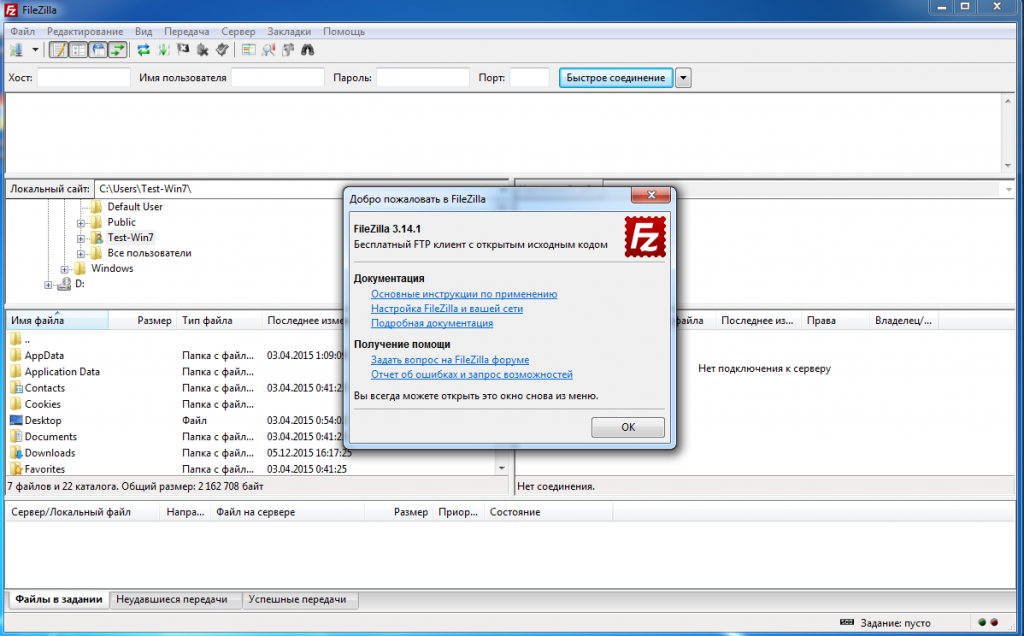Screen dimensions: 1024x636
Task: Switch to the Файлы в задании tab
Action: tap(59, 599)
